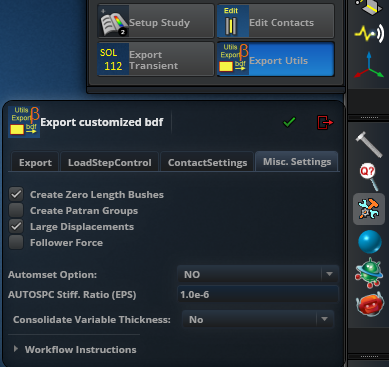Click the wrench and hammer tools icon
The image size is (389, 367).
click(369, 209)
